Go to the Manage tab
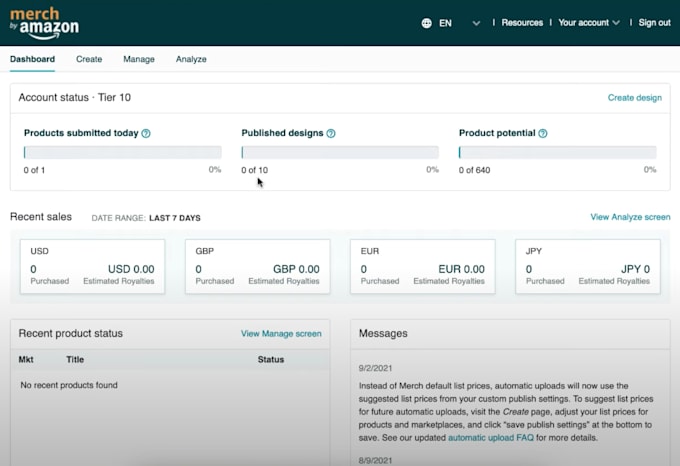Viewport: 680px width, 466px height. (139, 59)
